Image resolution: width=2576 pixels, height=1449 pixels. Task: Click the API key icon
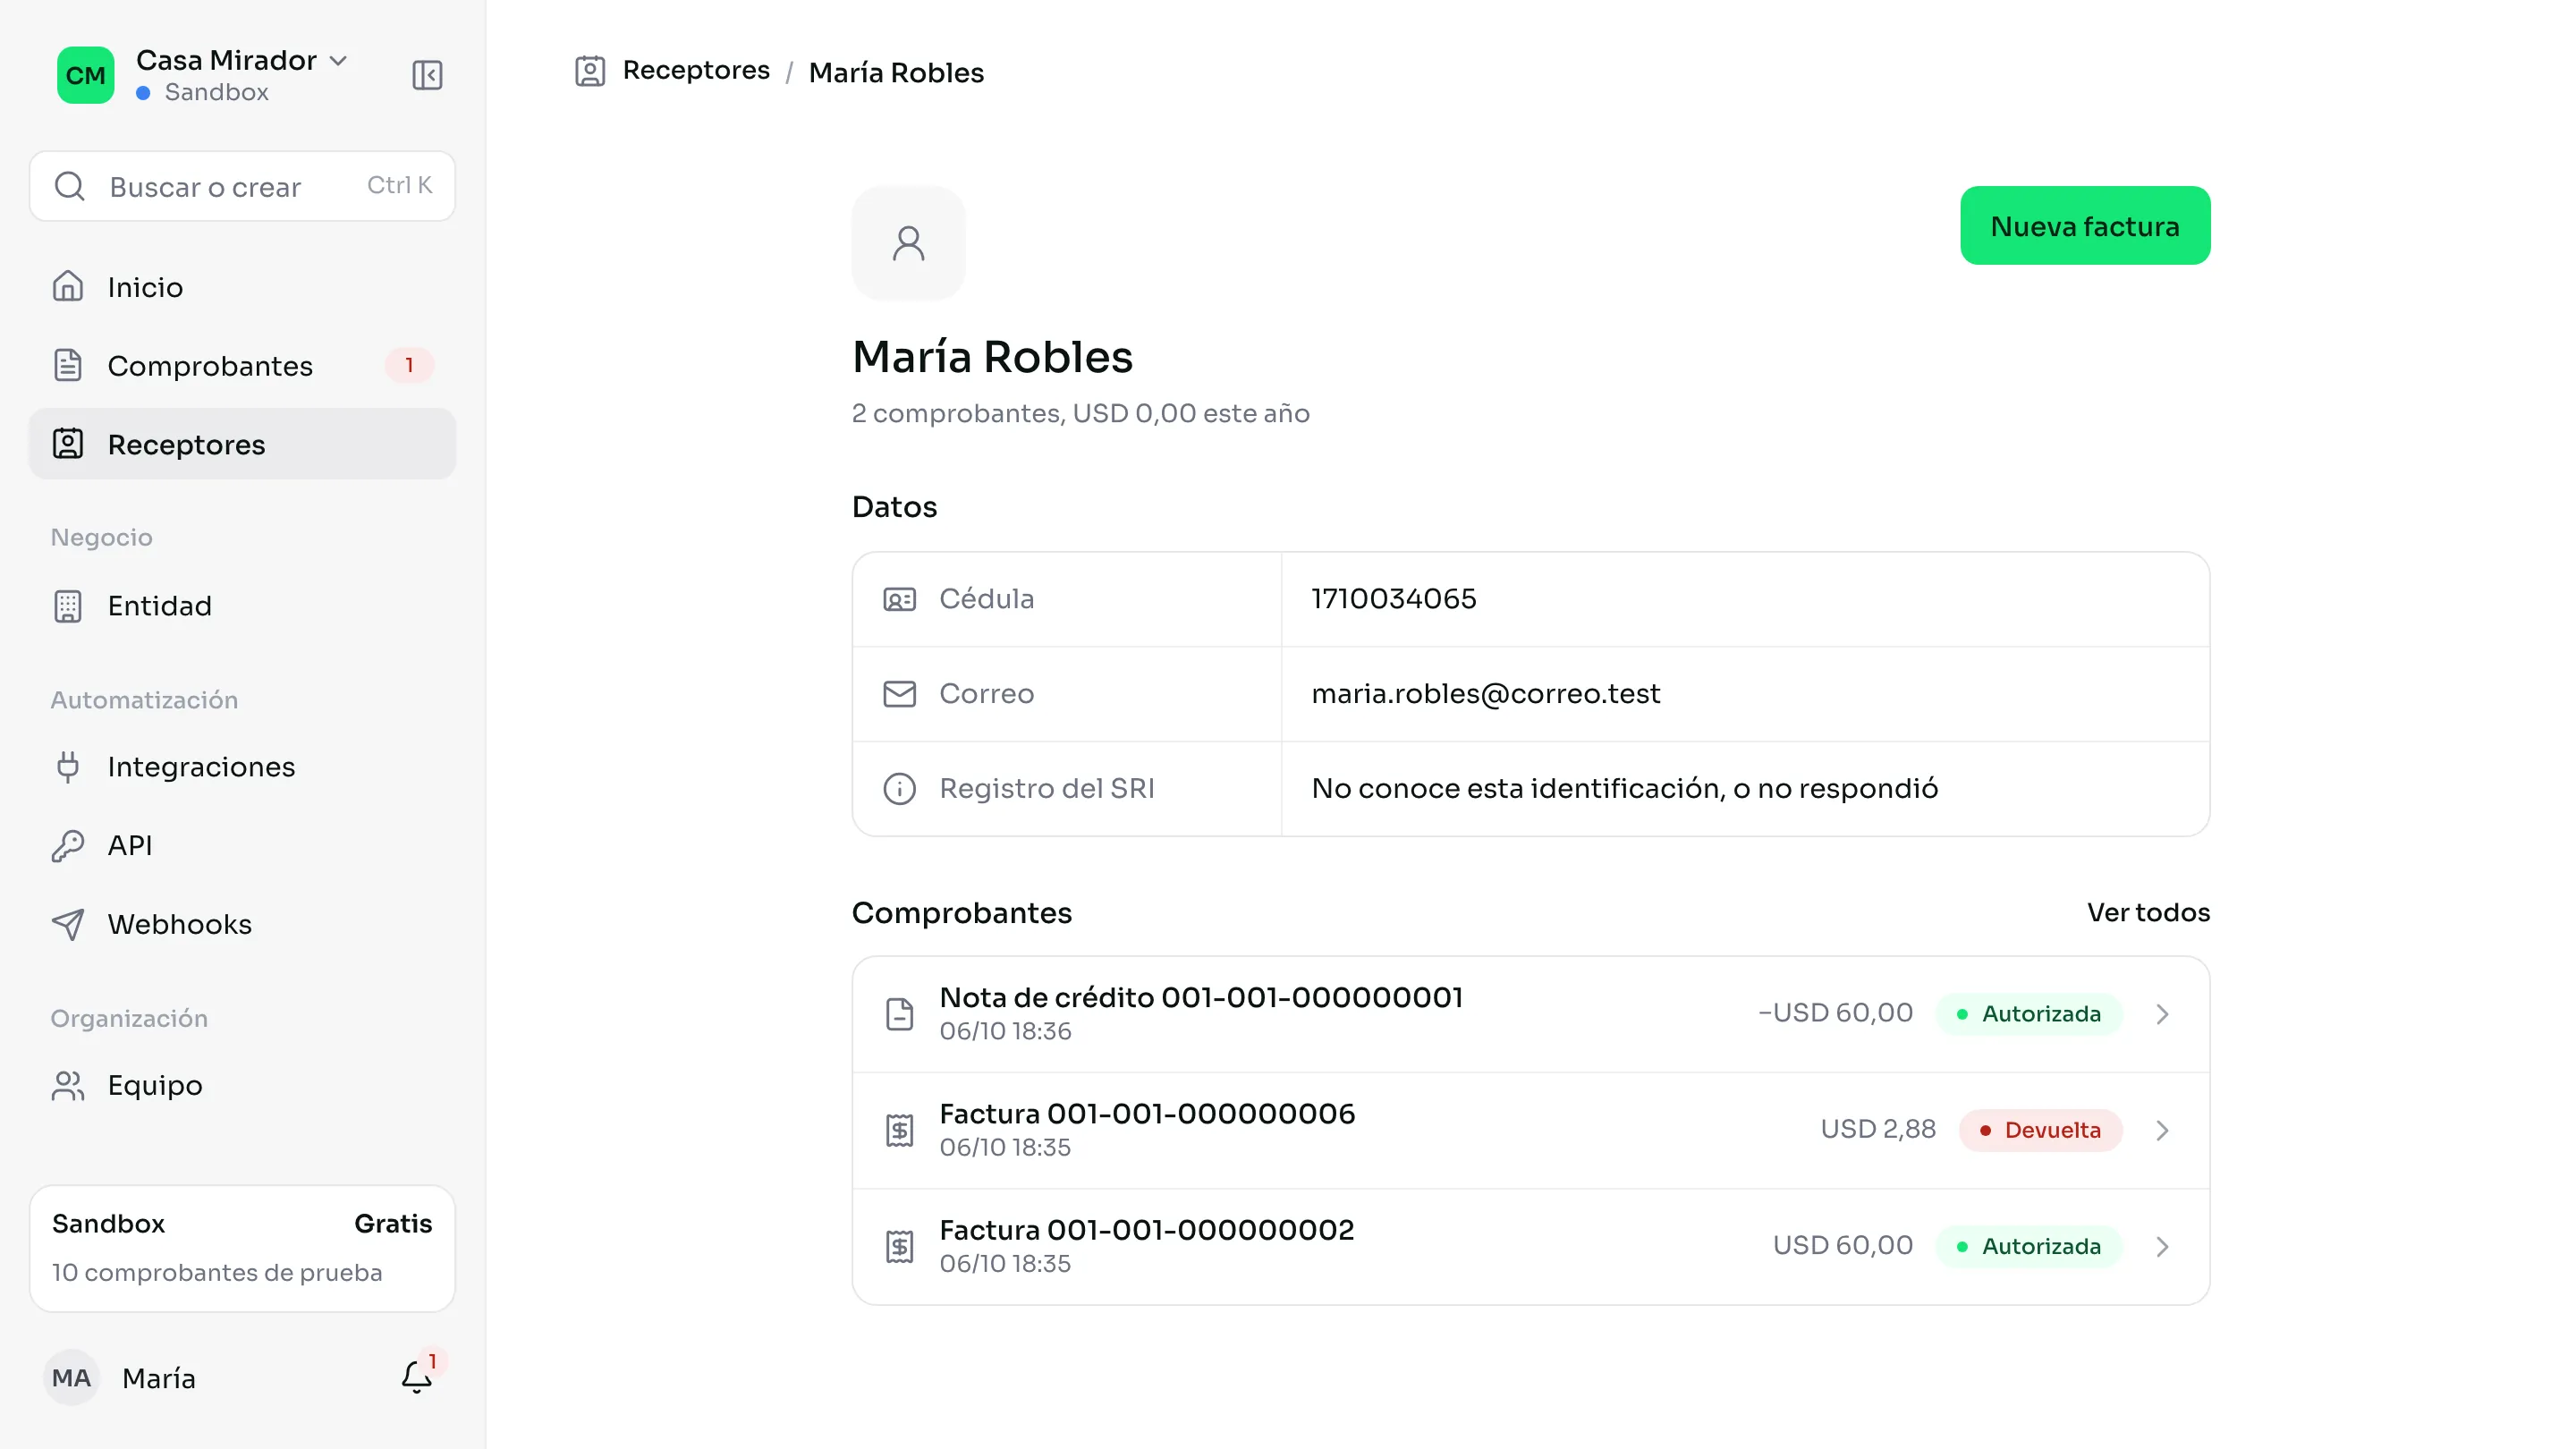click(x=68, y=846)
